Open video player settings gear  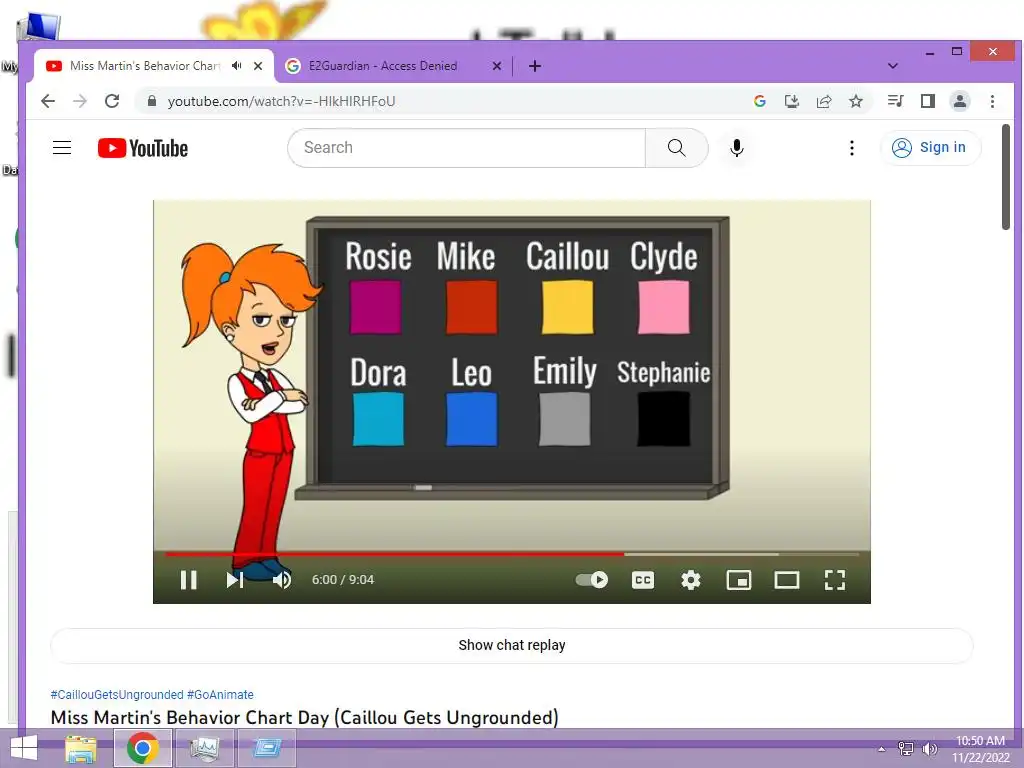coord(690,579)
